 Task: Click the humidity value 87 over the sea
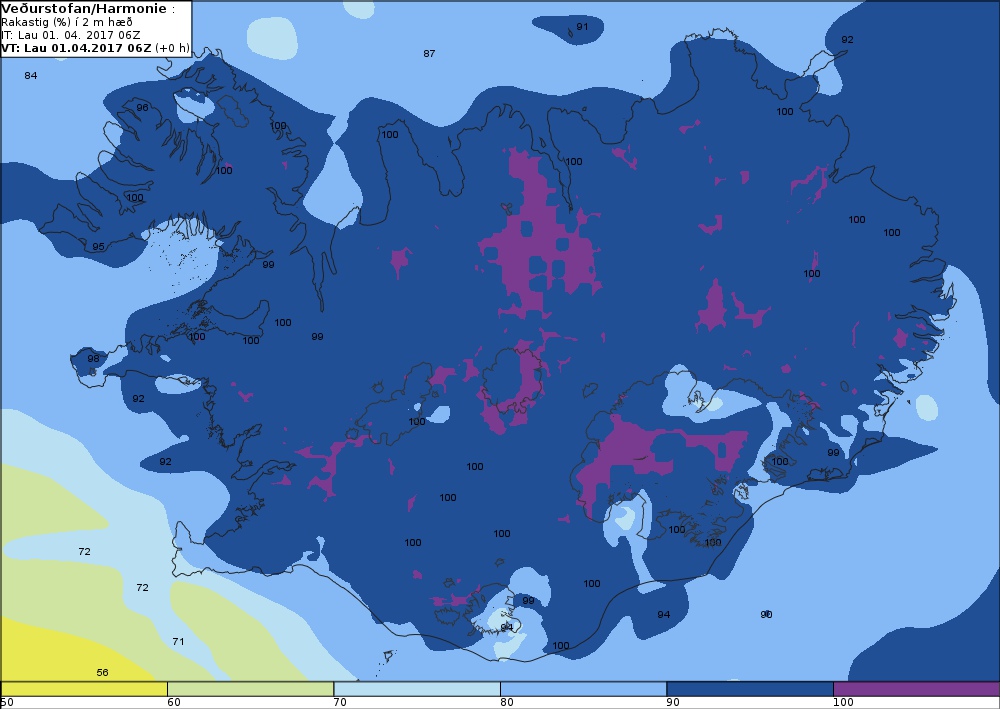point(429,54)
